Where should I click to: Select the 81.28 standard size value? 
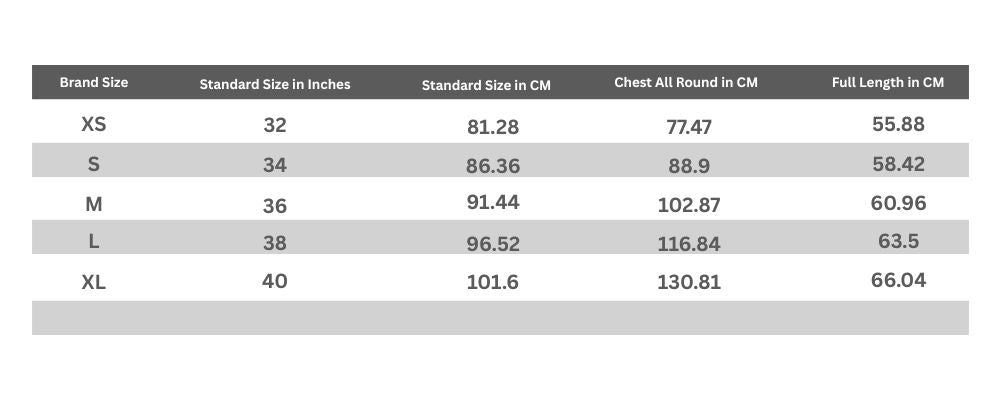pos(493,127)
